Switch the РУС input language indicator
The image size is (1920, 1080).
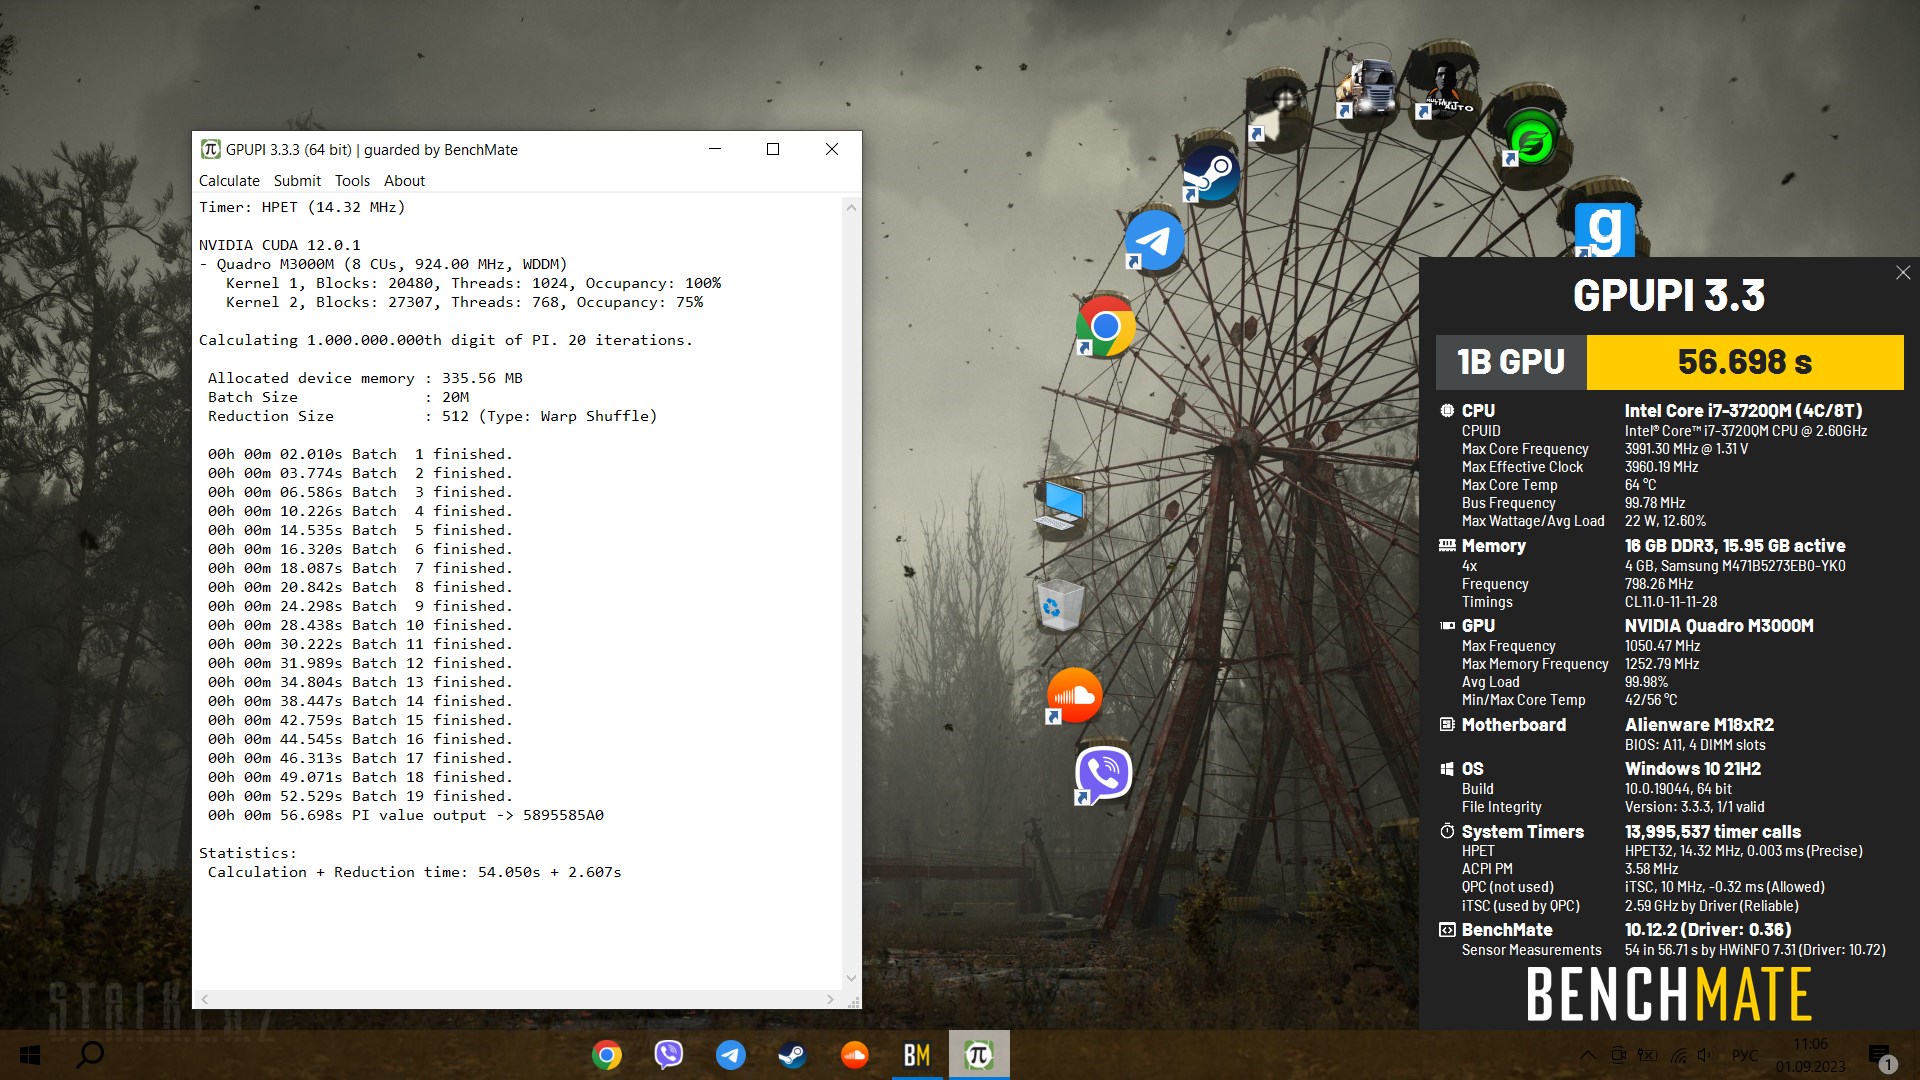click(x=1744, y=1055)
